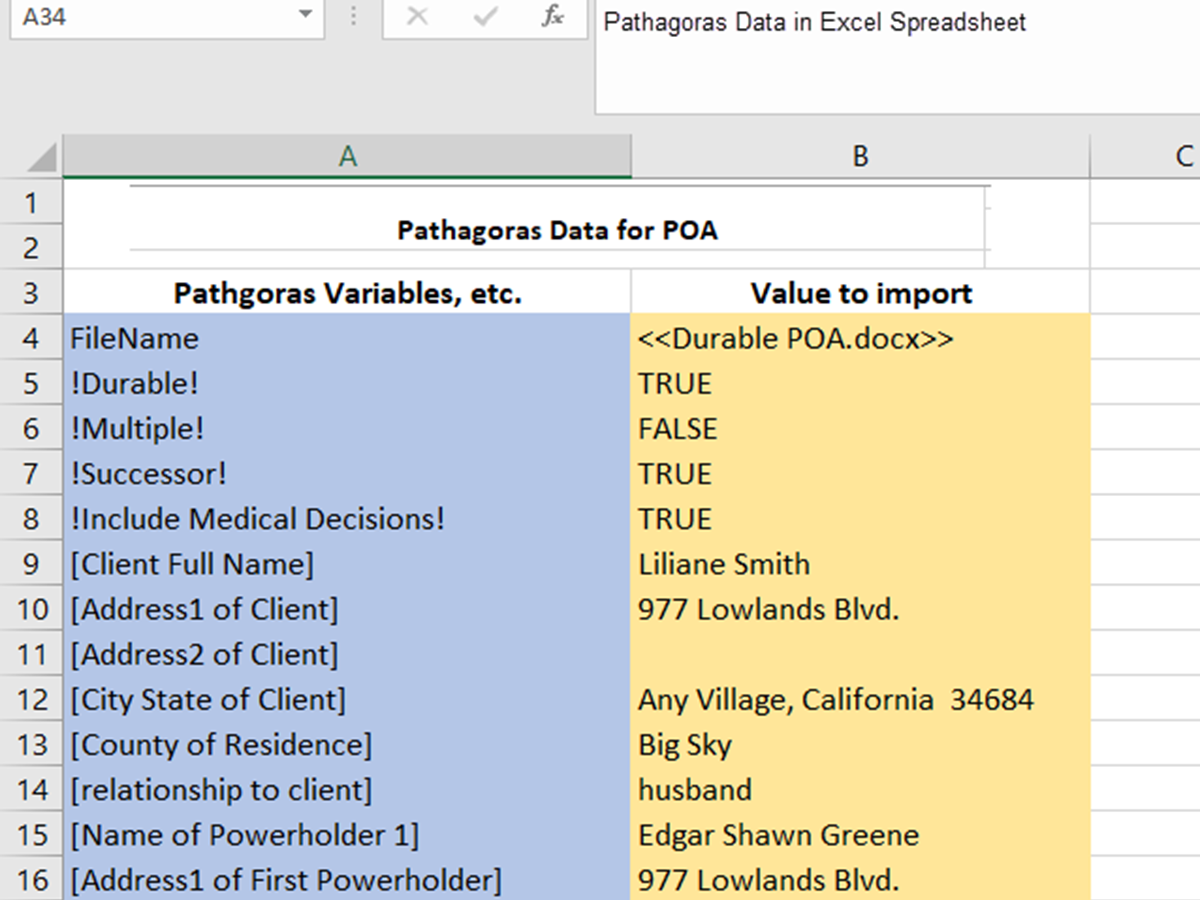The height and width of the screenshot is (900, 1200).
Task: Select the [Name of Powerholder 1] cell
Action: point(347,835)
